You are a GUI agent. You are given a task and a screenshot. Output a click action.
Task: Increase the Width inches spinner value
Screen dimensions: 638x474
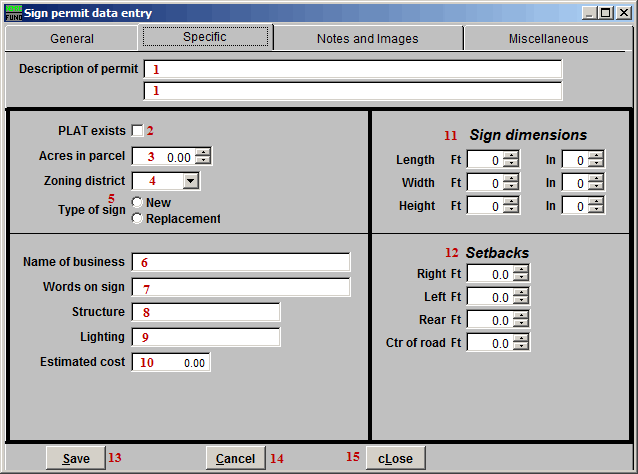pyautogui.click(x=596, y=178)
